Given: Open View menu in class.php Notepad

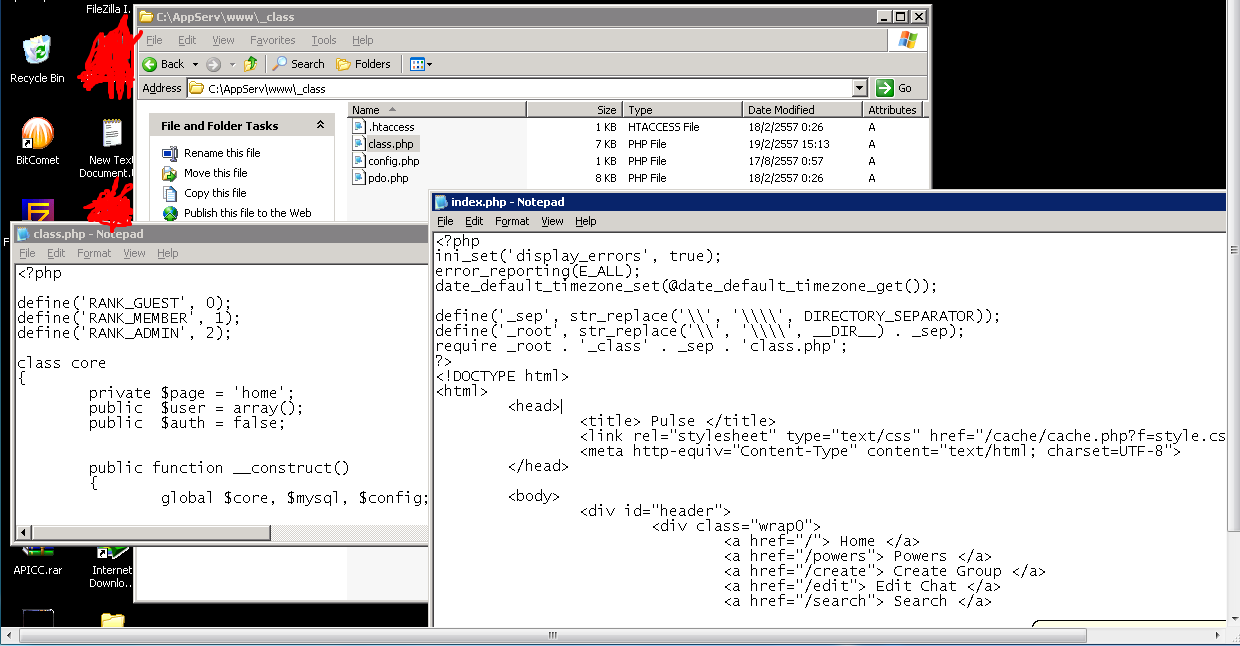Looking at the screenshot, I should pyautogui.click(x=134, y=253).
